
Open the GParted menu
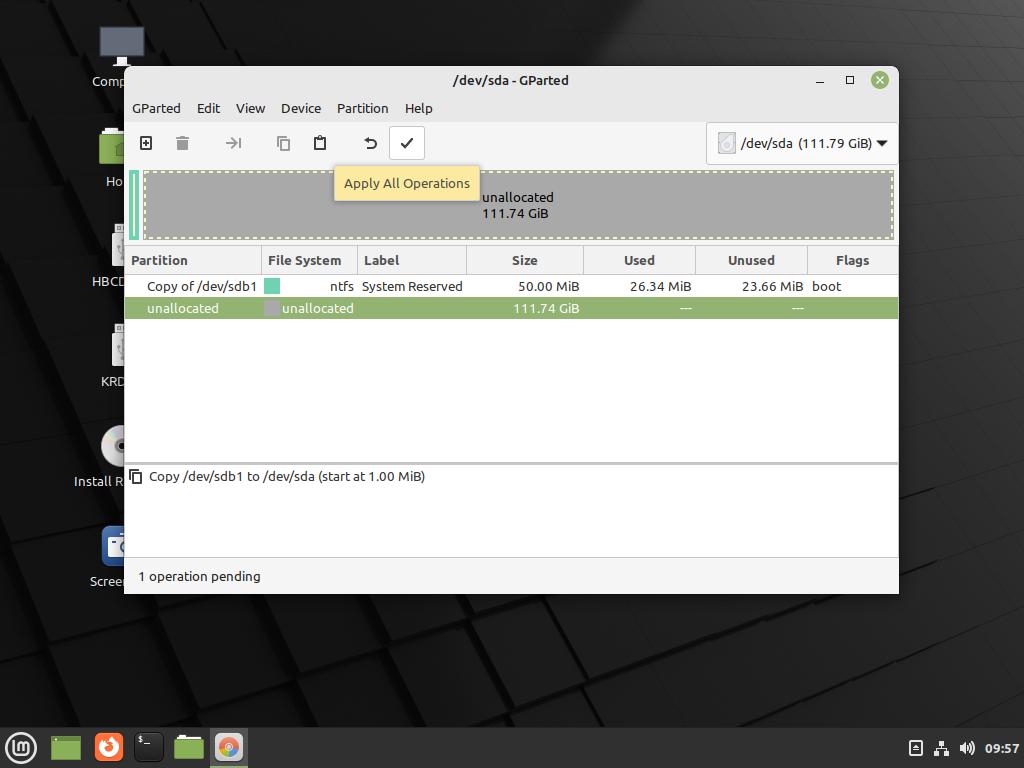[x=156, y=108]
